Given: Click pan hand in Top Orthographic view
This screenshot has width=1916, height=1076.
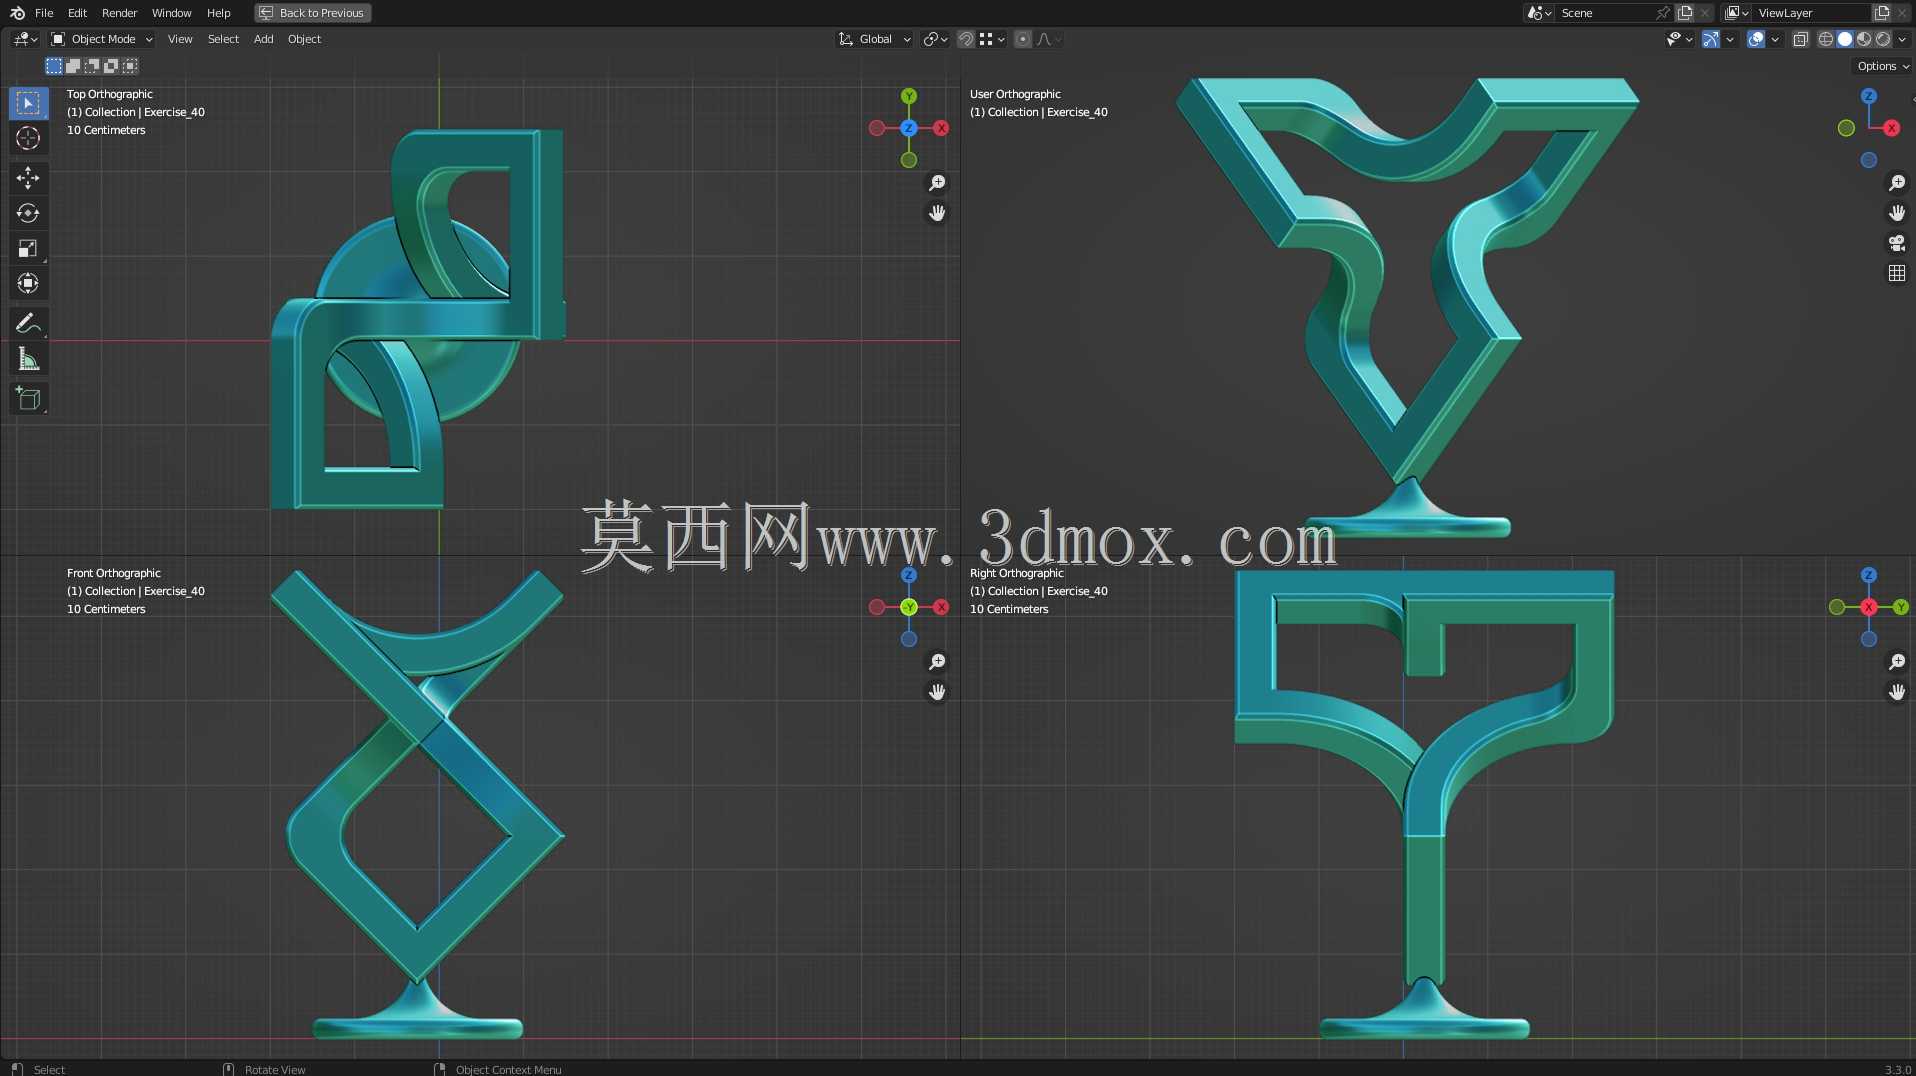Looking at the screenshot, I should coord(937,213).
